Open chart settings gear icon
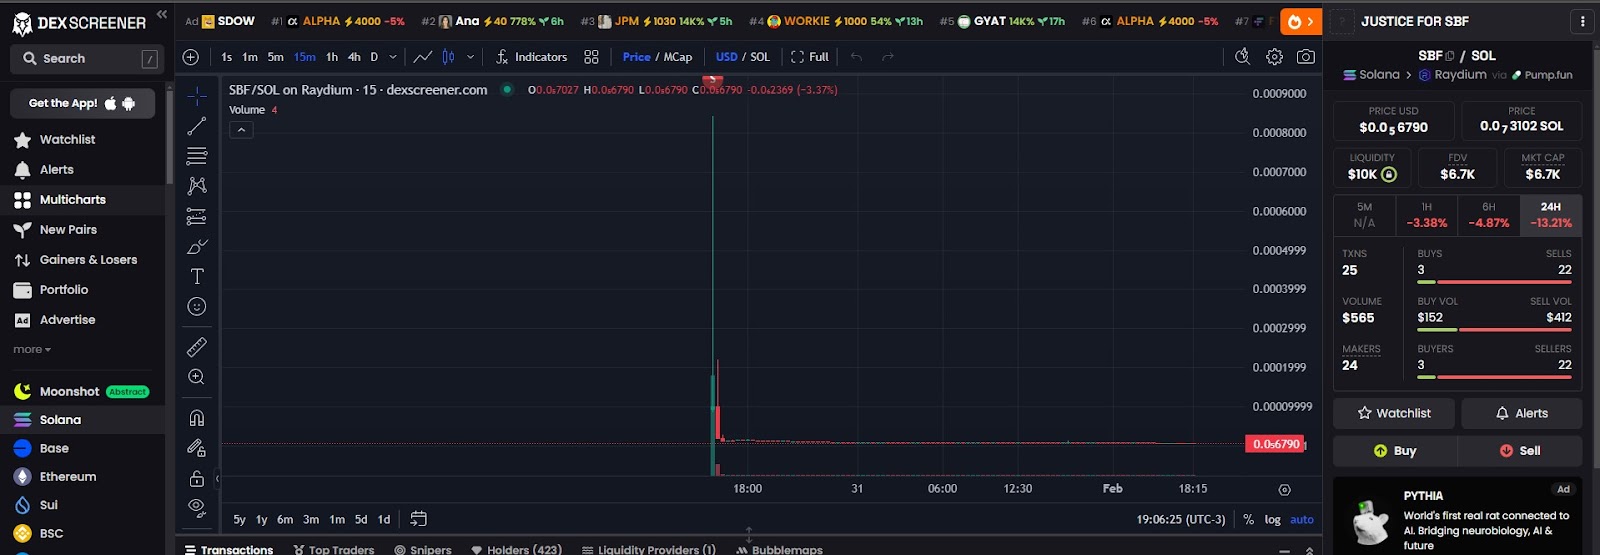Image resolution: width=1600 pixels, height=555 pixels. [1274, 57]
